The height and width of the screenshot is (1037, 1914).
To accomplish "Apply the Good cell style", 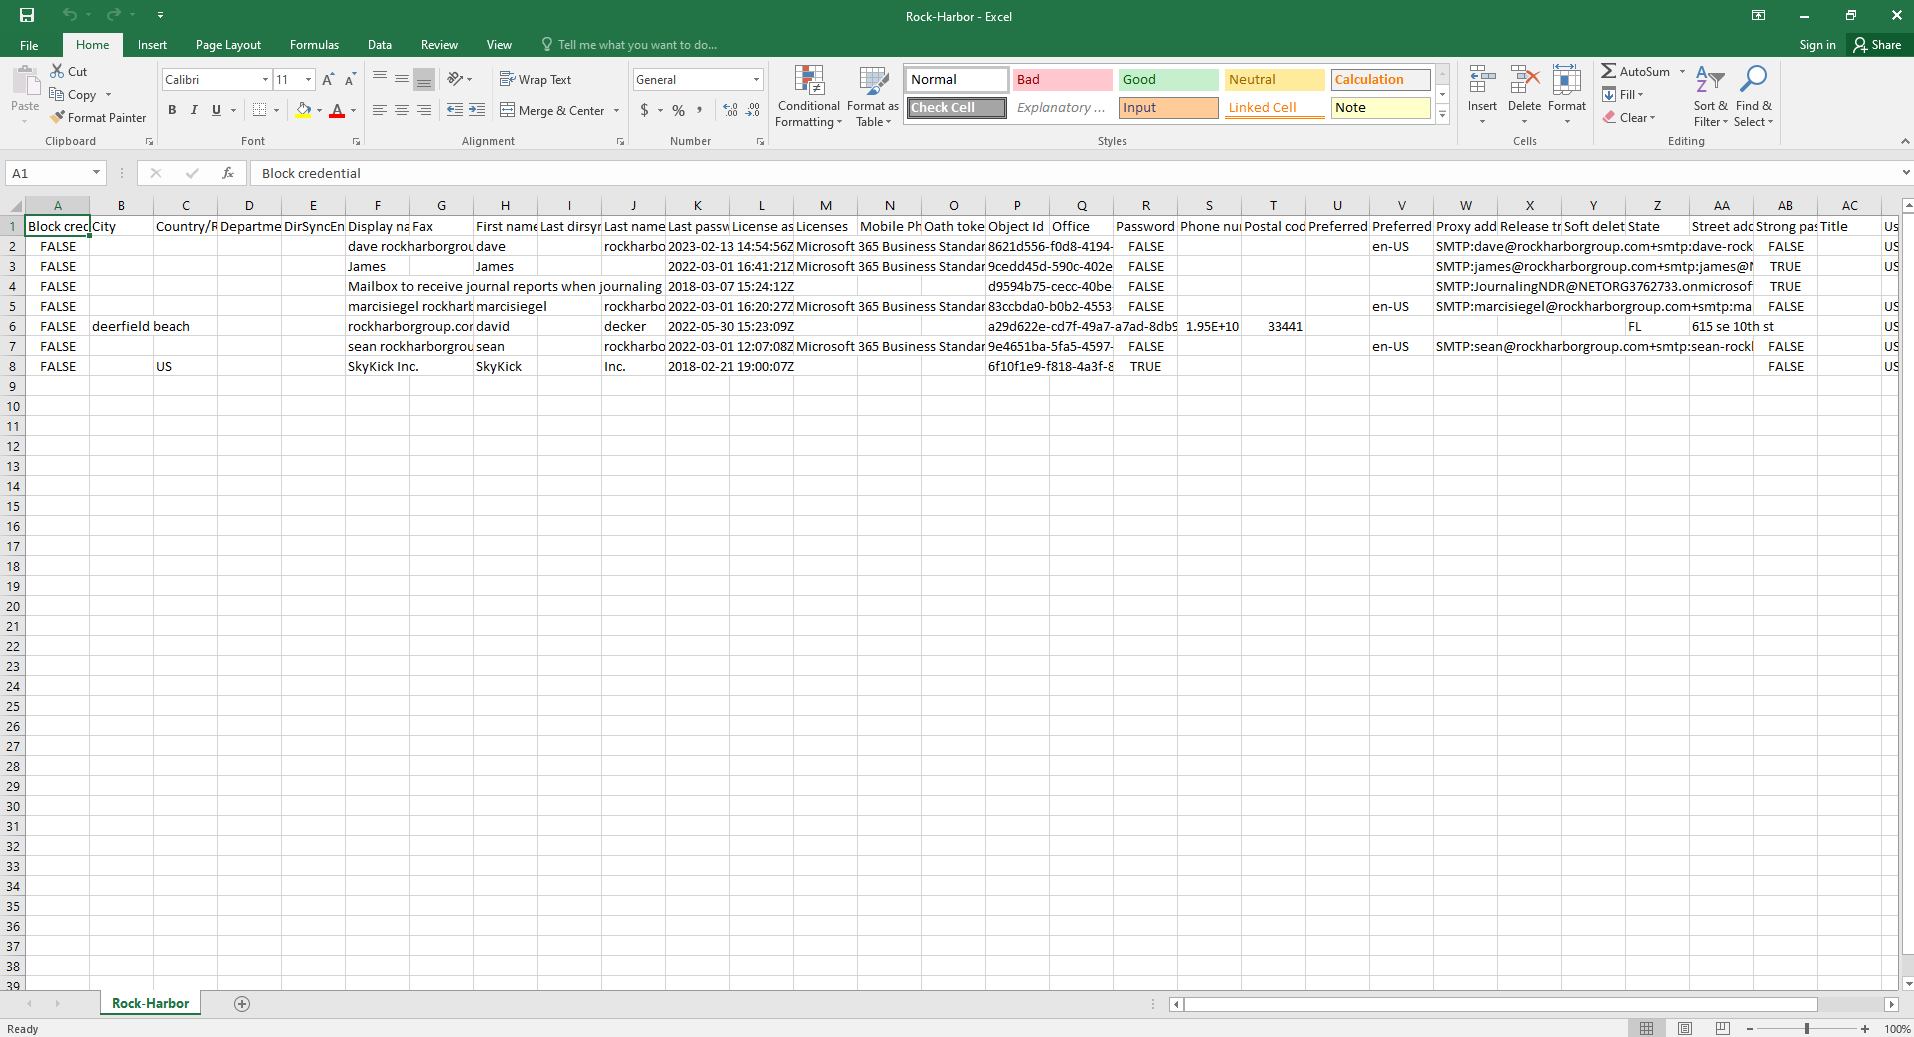I will [x=1168, y=79].
